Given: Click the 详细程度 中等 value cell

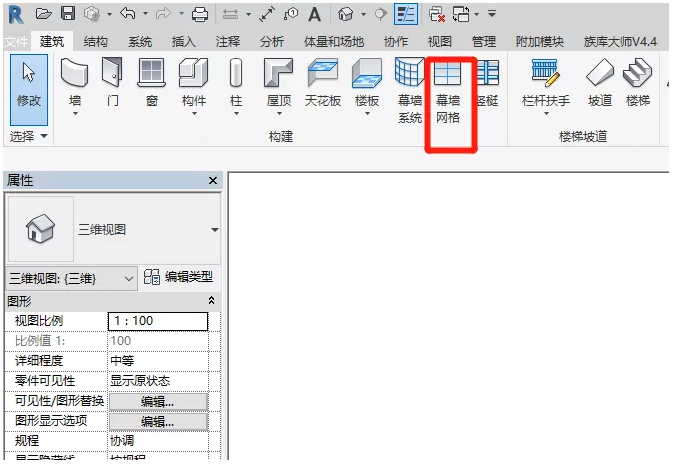Looking at the screenshot, I should point(158,361).
